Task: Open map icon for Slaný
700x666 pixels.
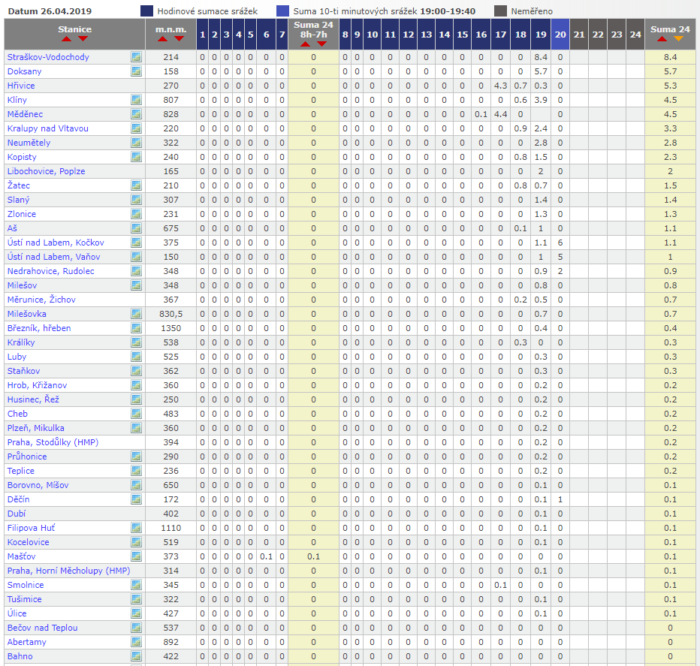Action: (136, 200)
